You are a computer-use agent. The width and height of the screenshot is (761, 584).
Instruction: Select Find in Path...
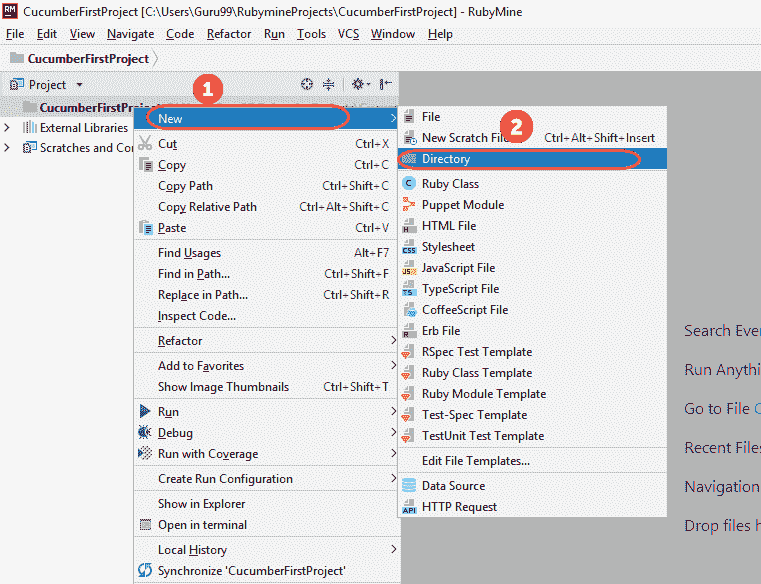[x=265, y=273]
